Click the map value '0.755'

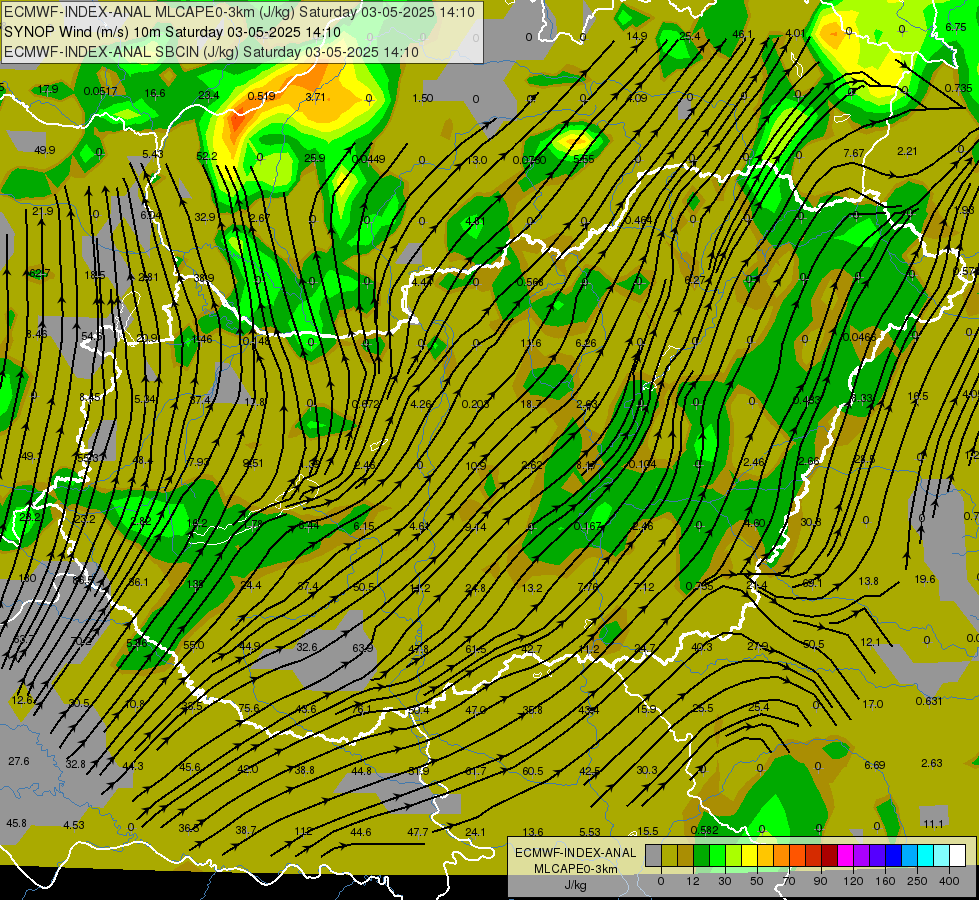(x=699, y=586)
